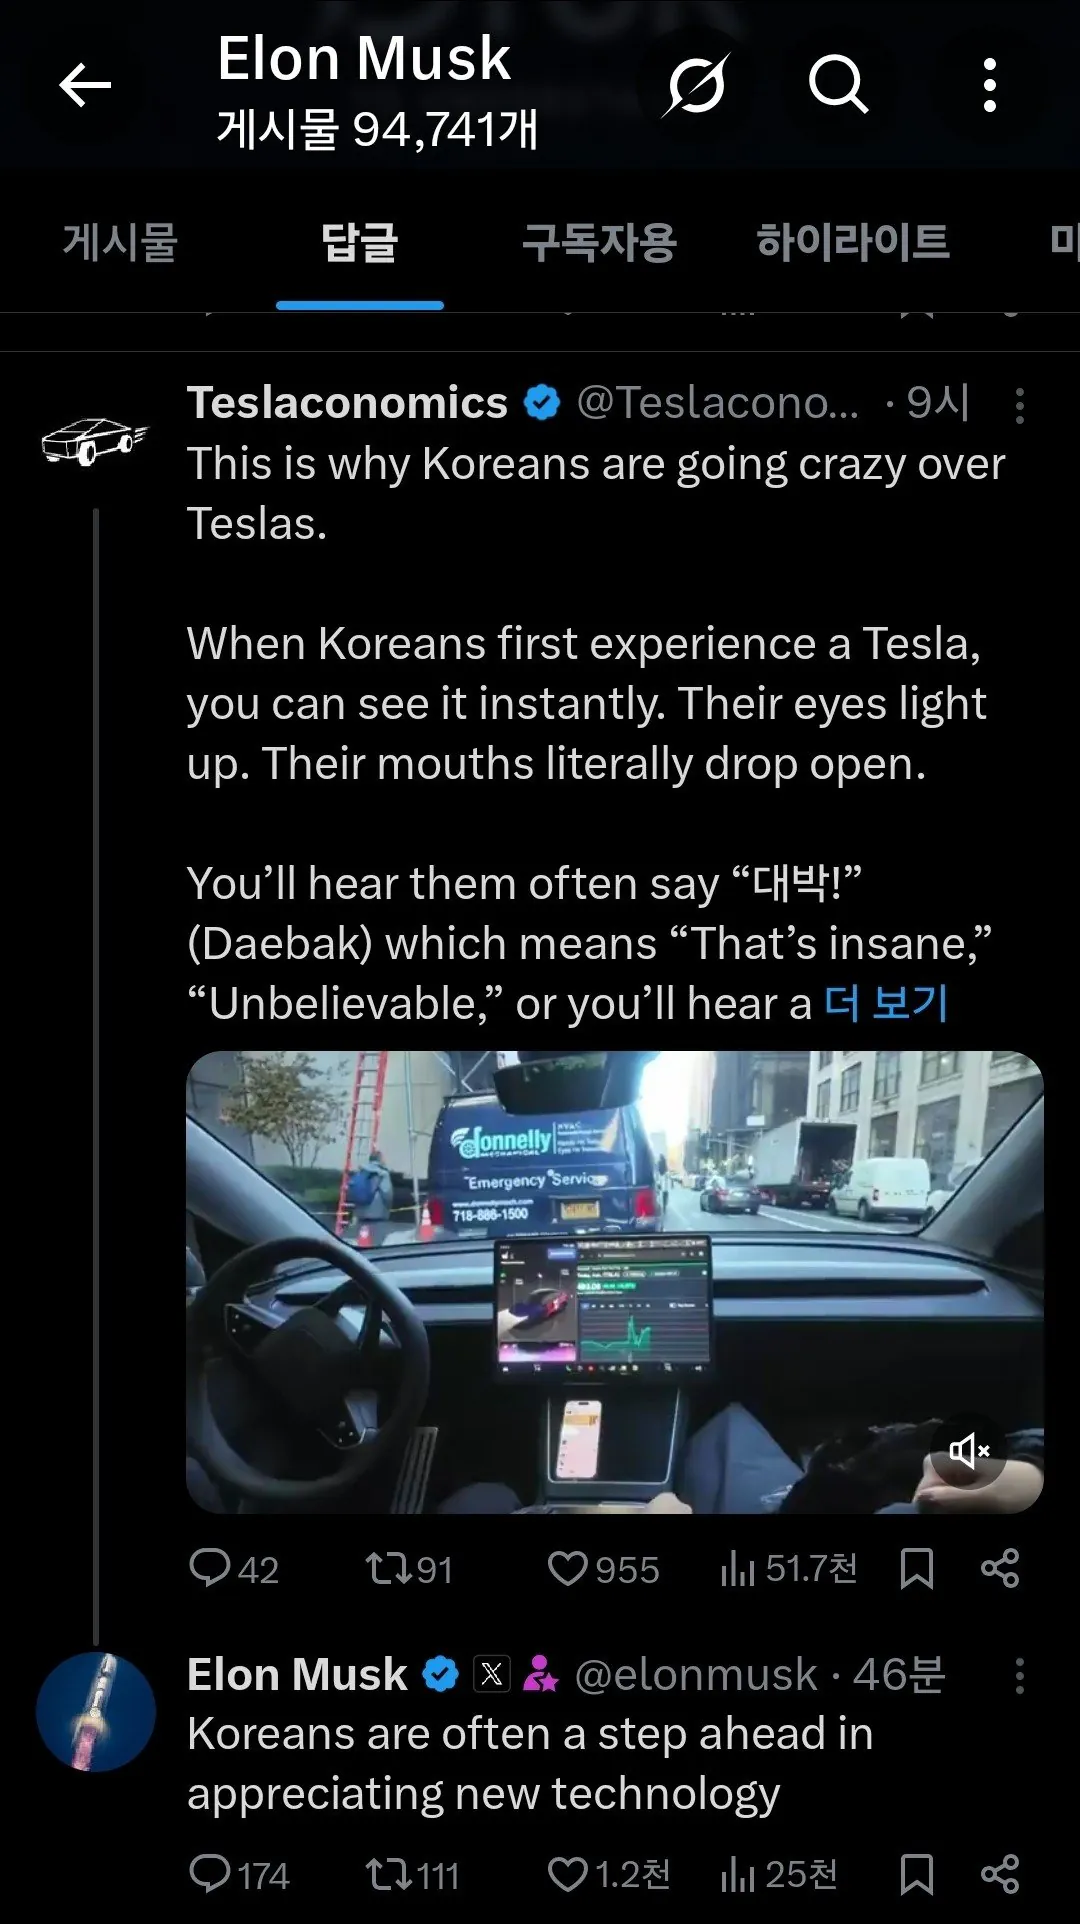The width and height of the screenshot is (1080, 1924).
Task: Open options menu on the Teslaconomics post
Action: pyautogui.click(x=1019, y=405)
